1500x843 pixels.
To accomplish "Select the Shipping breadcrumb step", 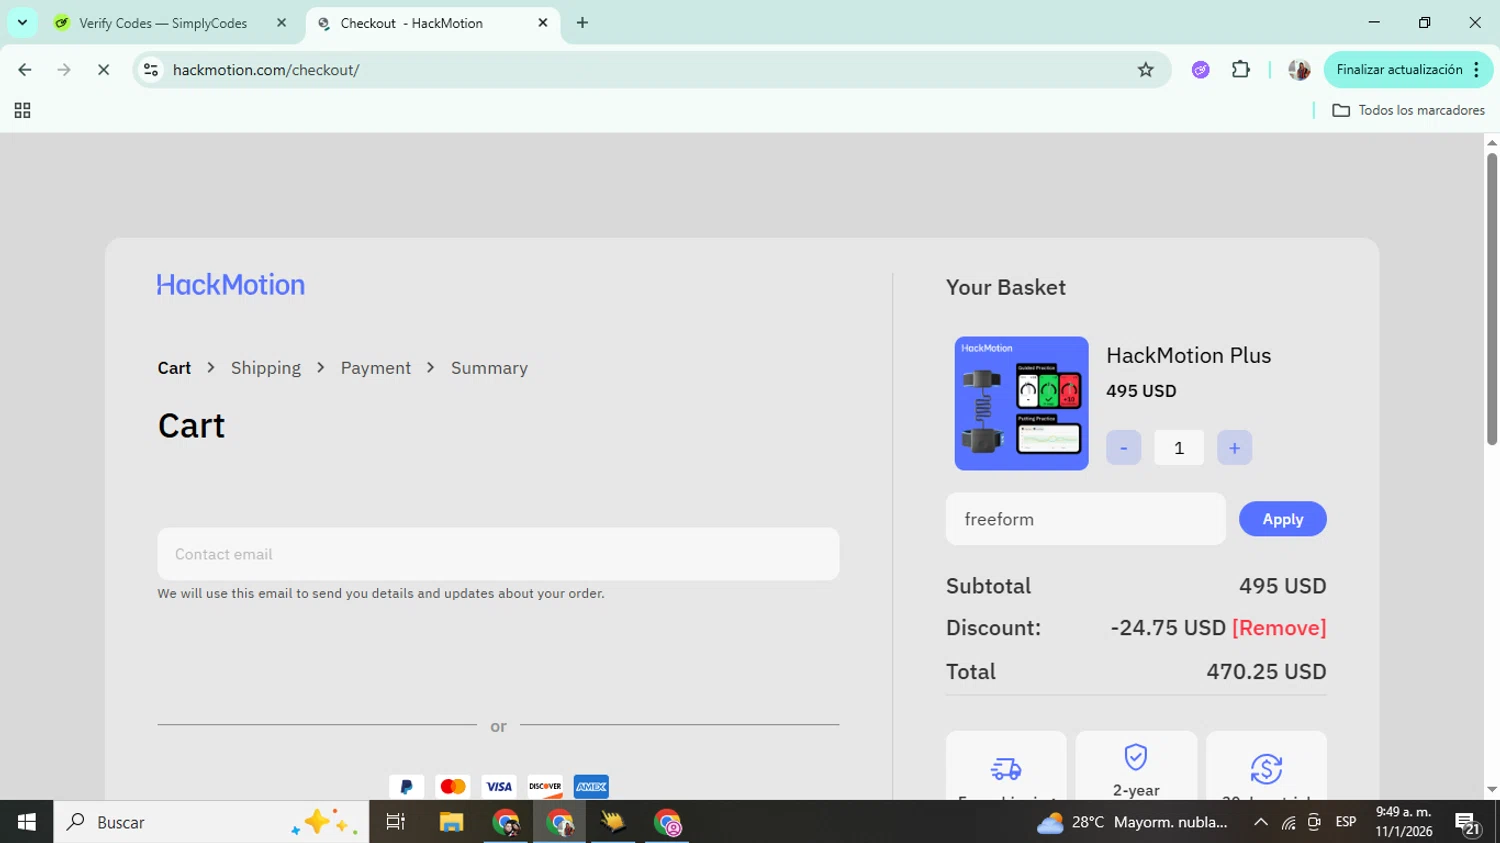I will [266, 368].
